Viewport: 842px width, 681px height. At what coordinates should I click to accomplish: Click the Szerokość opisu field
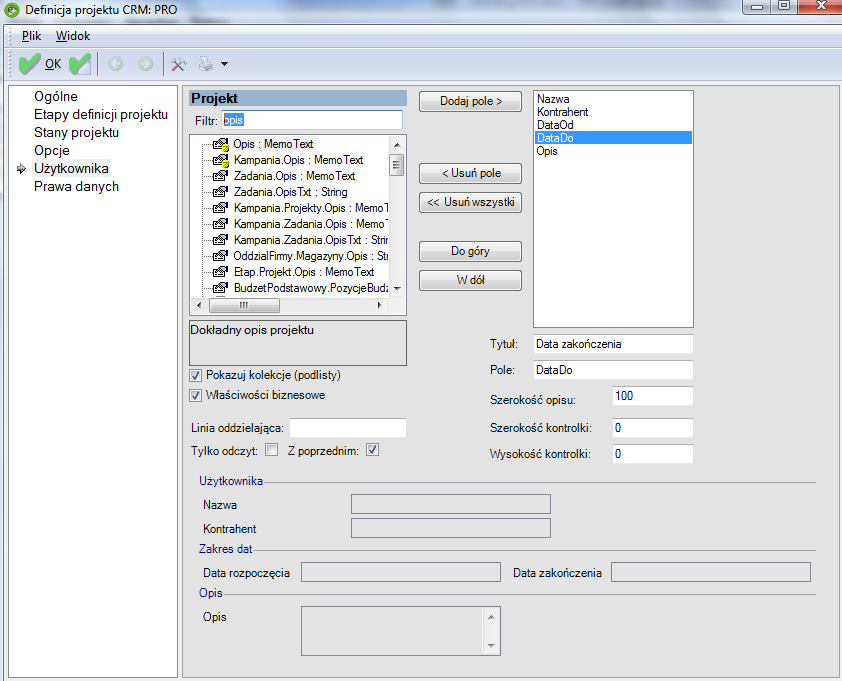pos(652,396)
